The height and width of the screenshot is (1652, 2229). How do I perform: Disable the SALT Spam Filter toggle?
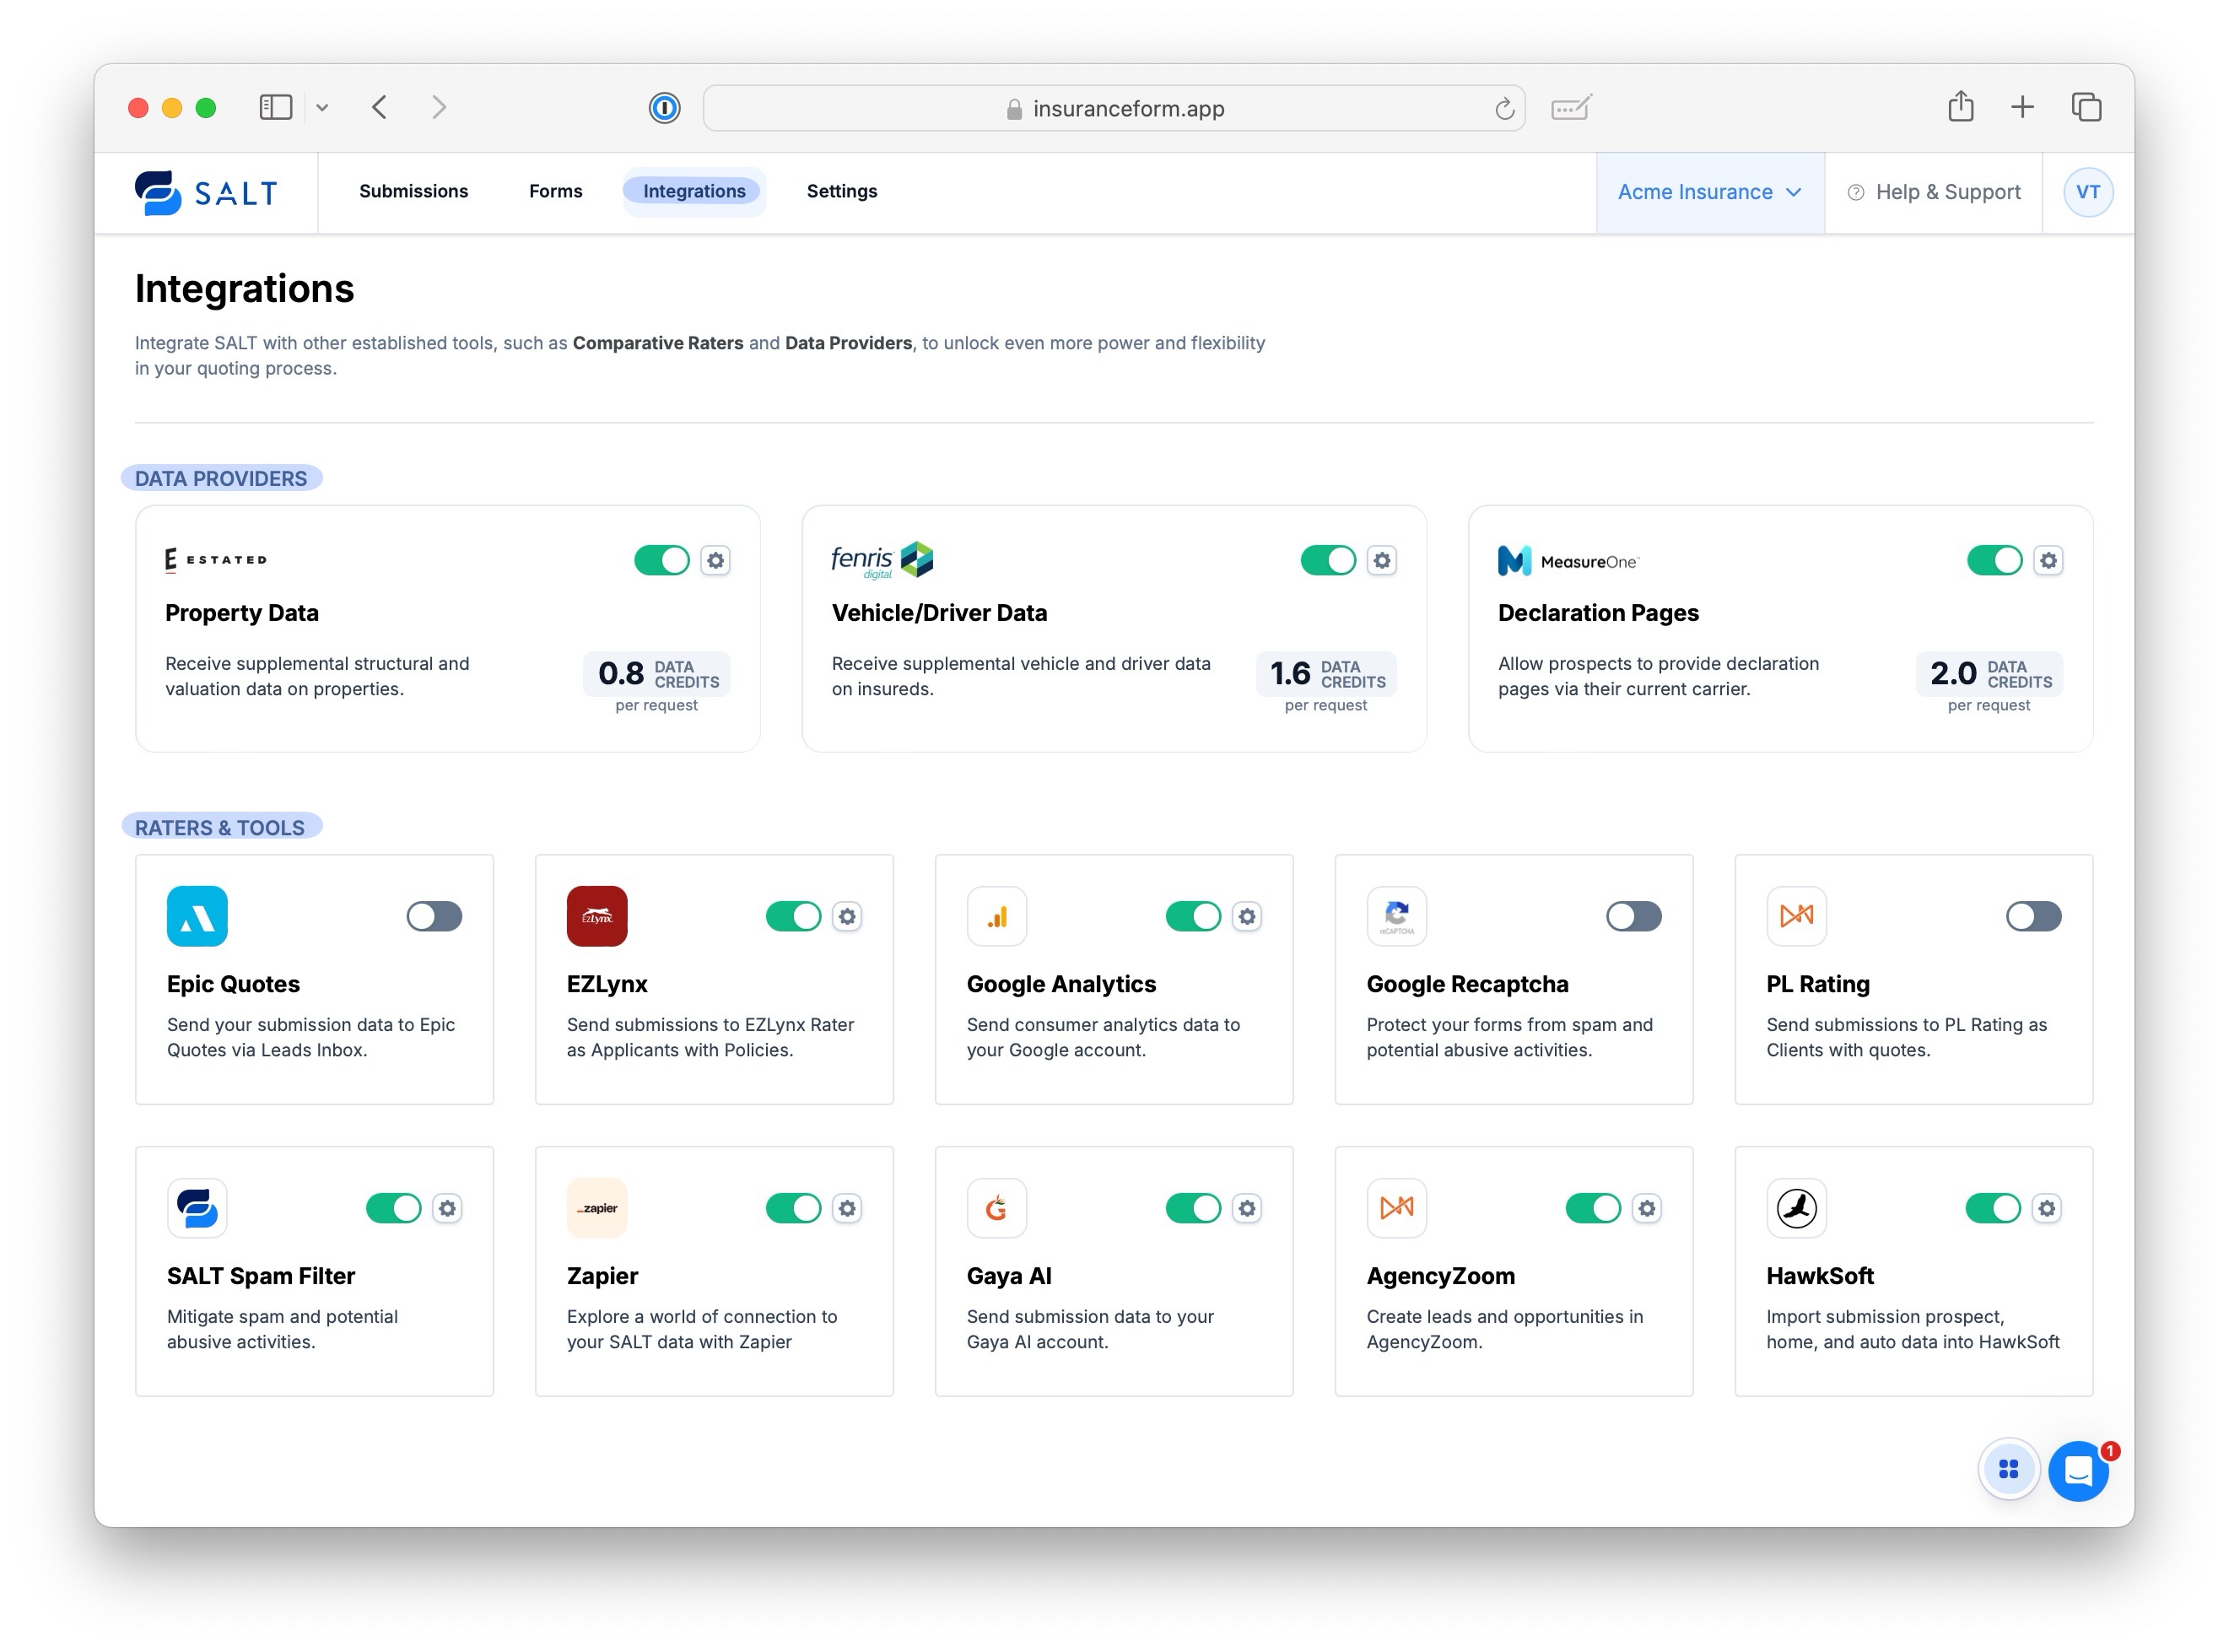tap(393, 1209)
